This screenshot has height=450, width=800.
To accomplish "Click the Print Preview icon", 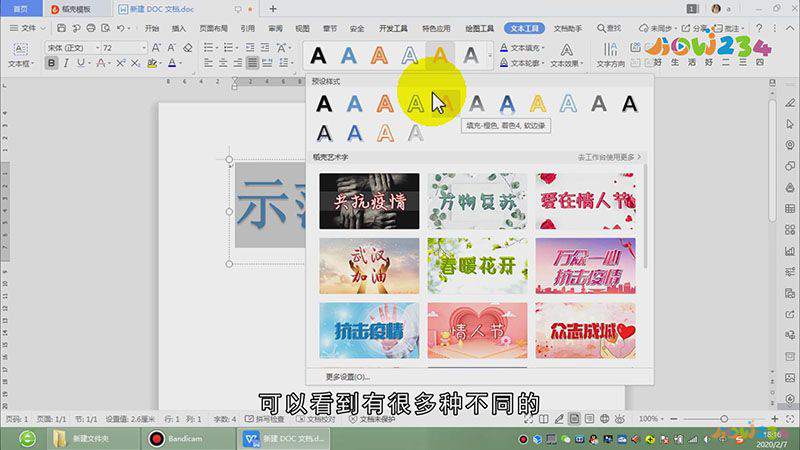I will [x=106, y=28].
